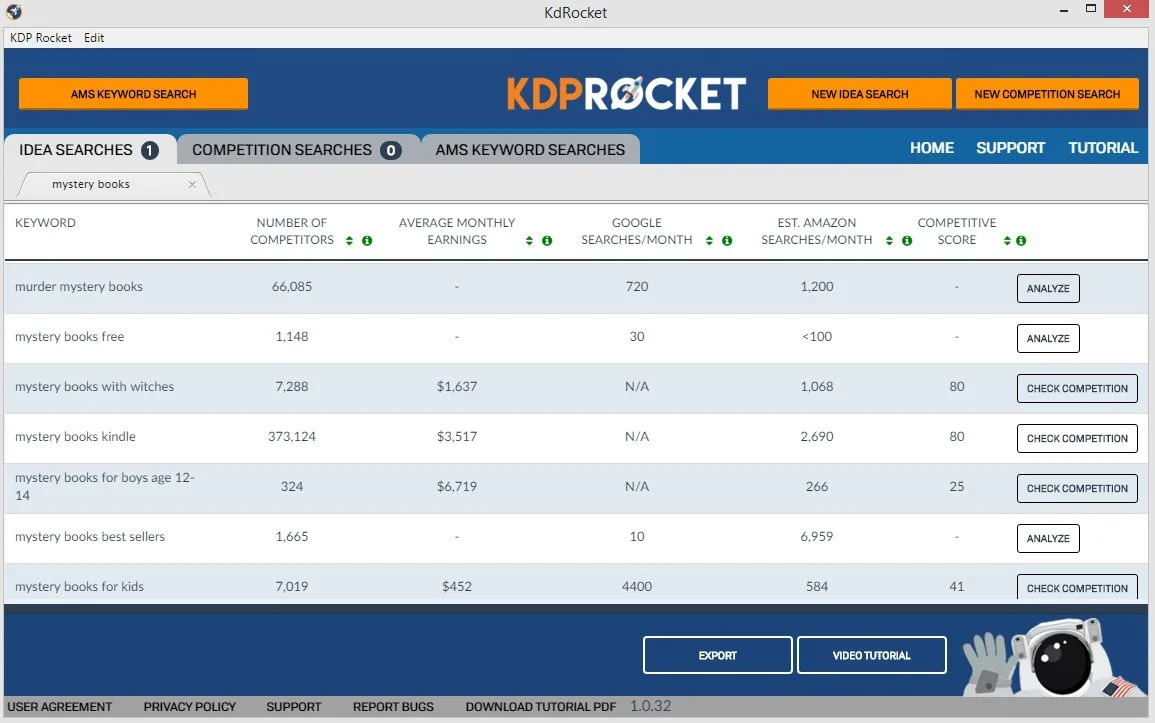Open the Tutorial link
Screen dimensions: 1155x723
[1103, 148]
